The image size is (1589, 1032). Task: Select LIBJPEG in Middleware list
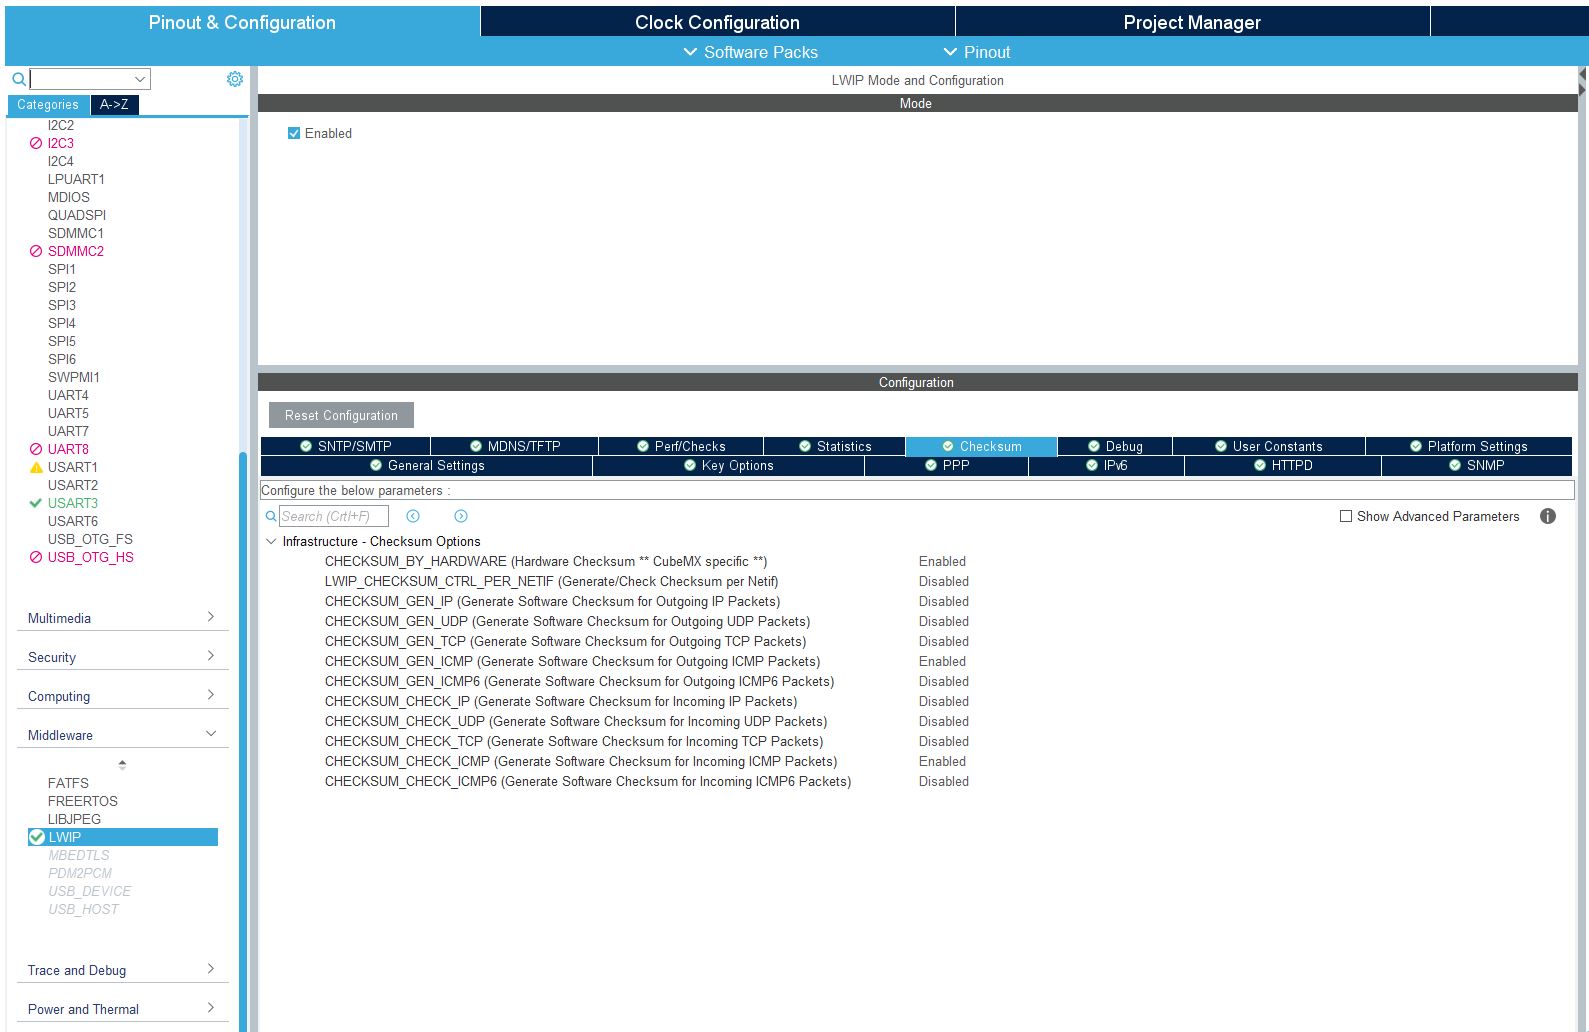74,819
